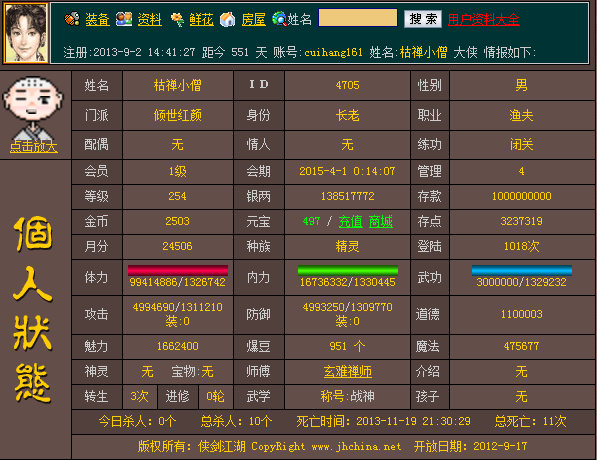
Task: Click the magnifier search icon beside 姓名
Action: [279, 19]
